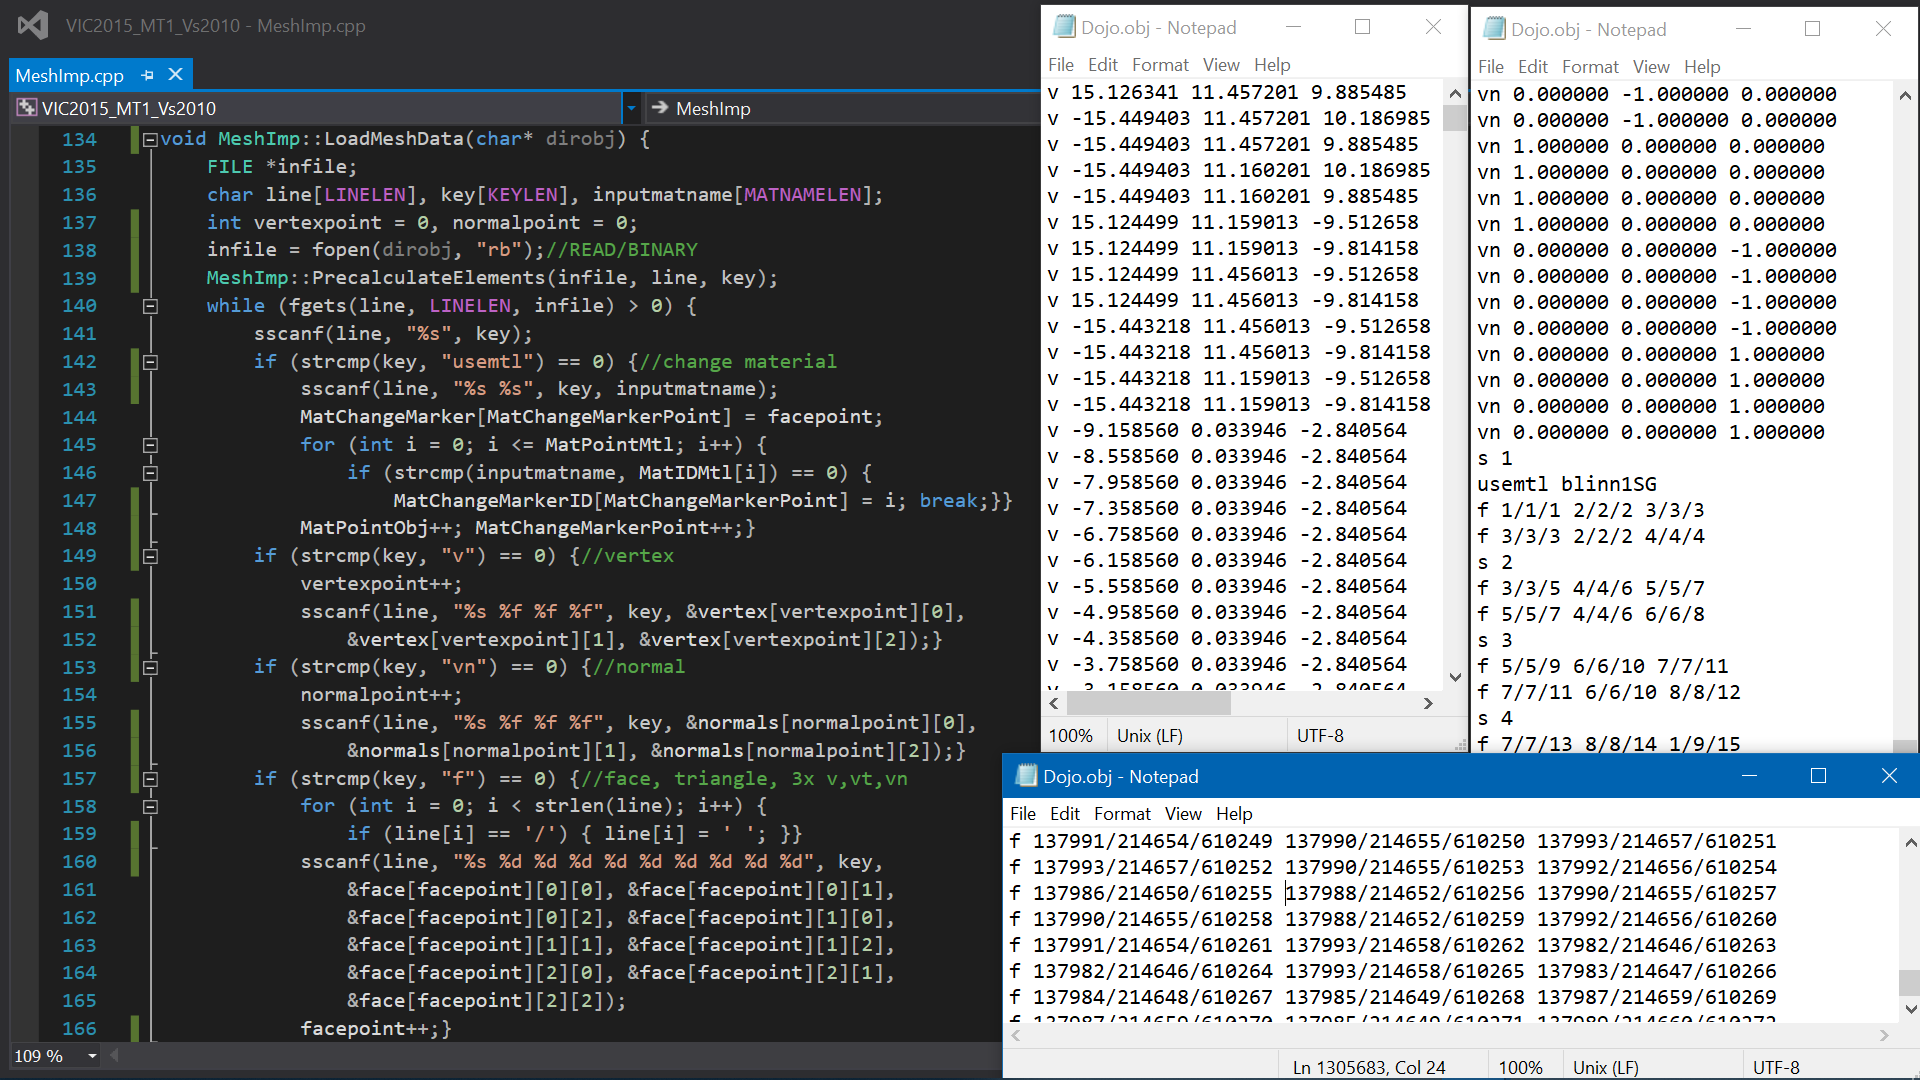
Task: Click the up arrow in top-left Notepad's vertical scrollbar
Action: point(1455,93)
